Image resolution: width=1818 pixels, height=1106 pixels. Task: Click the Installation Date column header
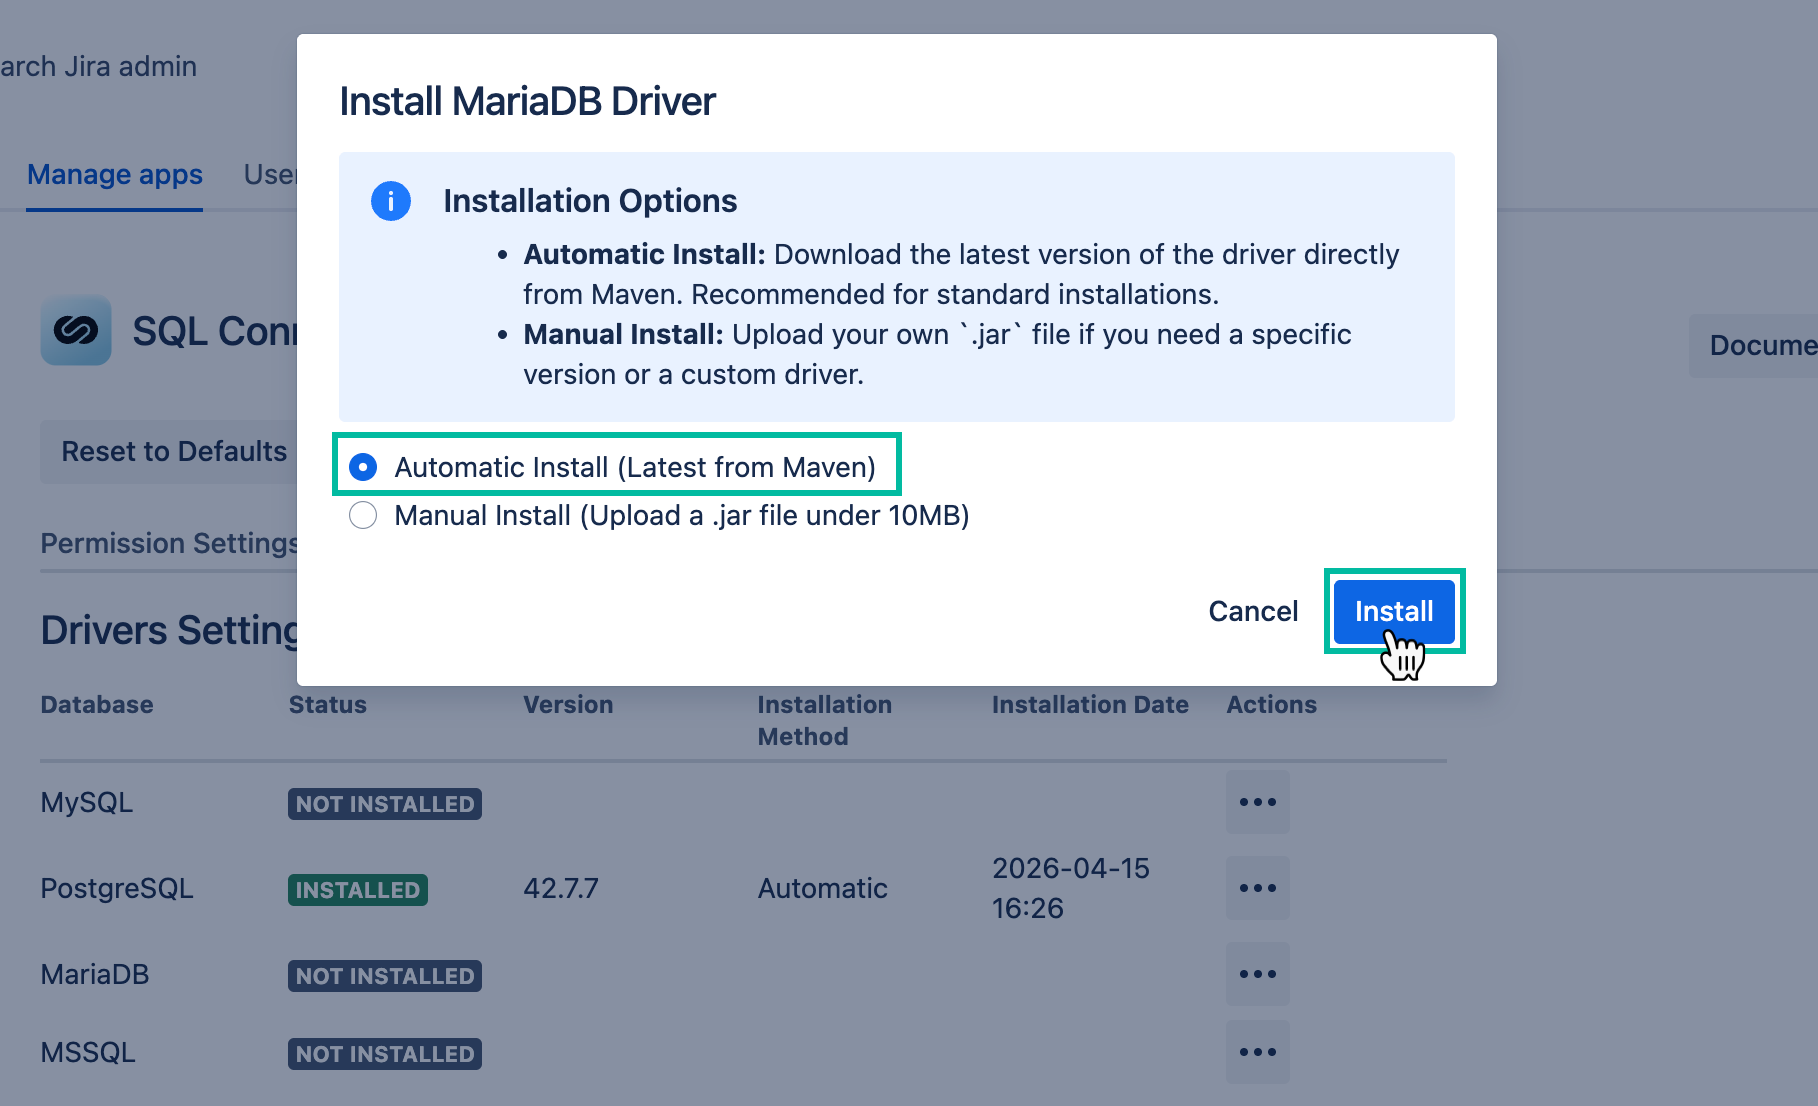[1090, 705]
